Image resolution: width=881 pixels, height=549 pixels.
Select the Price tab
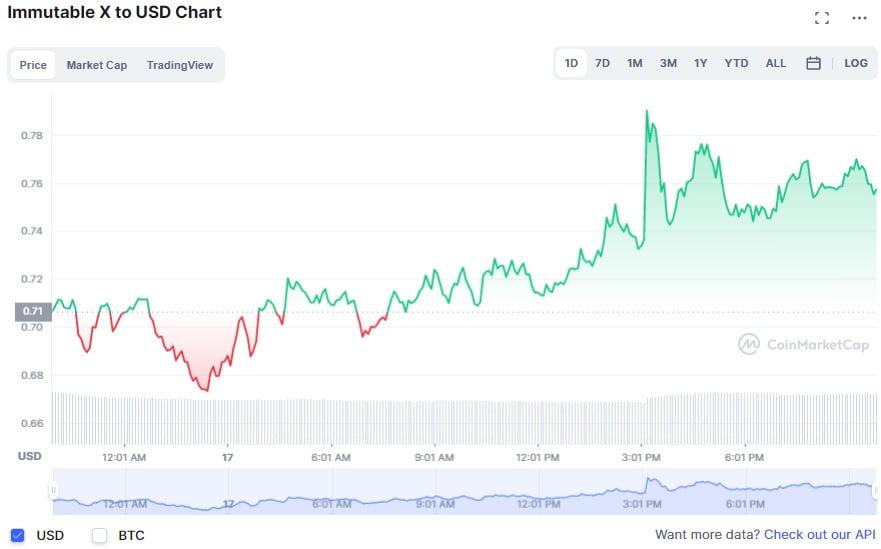click(33, 65)
